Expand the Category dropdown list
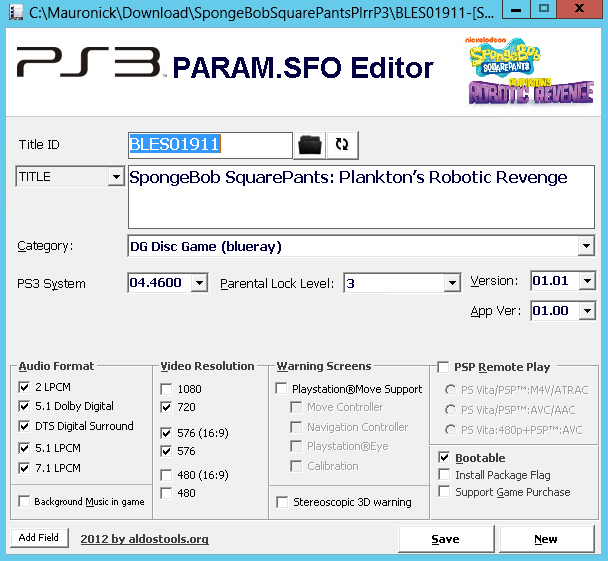Screen dimensions: 608x561 point(585,246)
